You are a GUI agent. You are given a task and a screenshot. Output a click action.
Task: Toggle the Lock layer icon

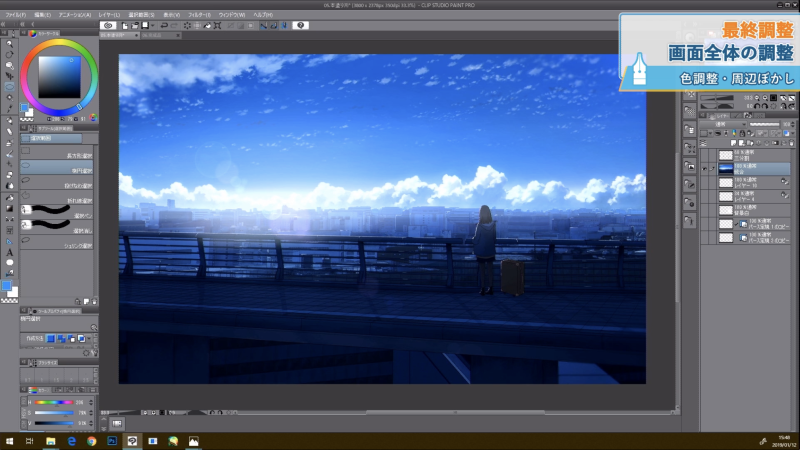tap(742, 134)
